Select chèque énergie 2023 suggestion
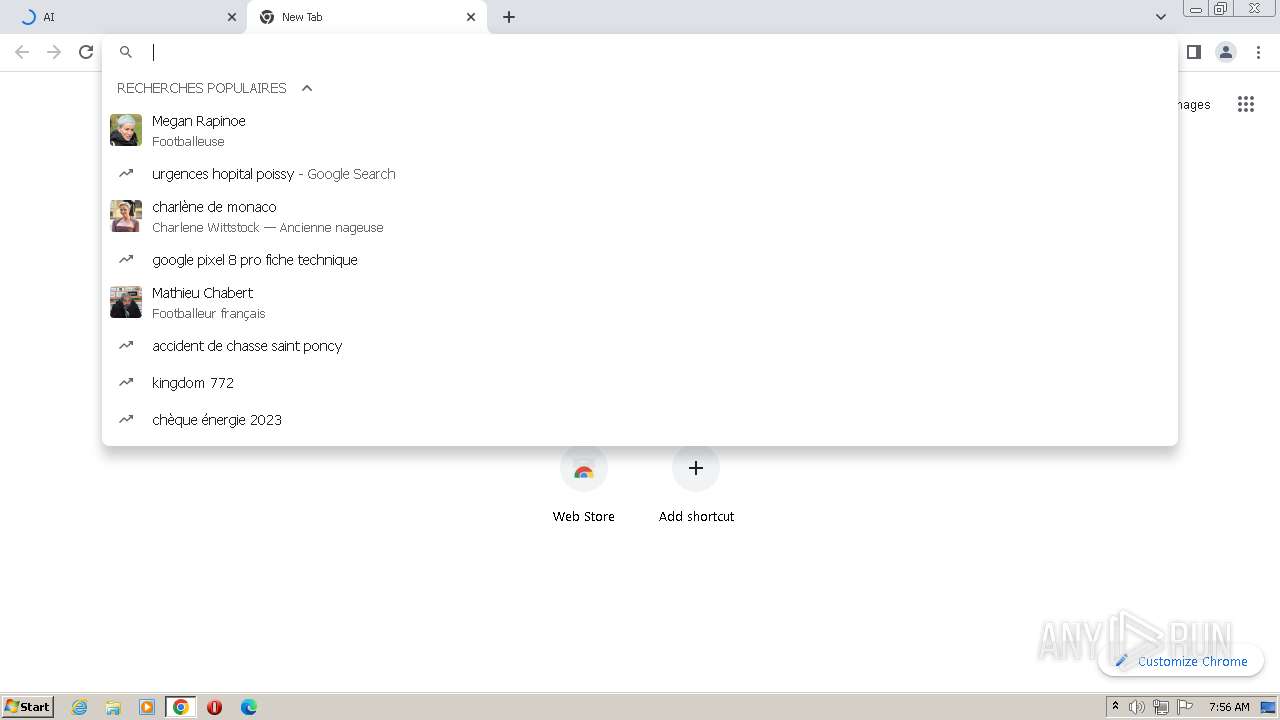This screenshot has width=1280, height=720. point(640,420)
